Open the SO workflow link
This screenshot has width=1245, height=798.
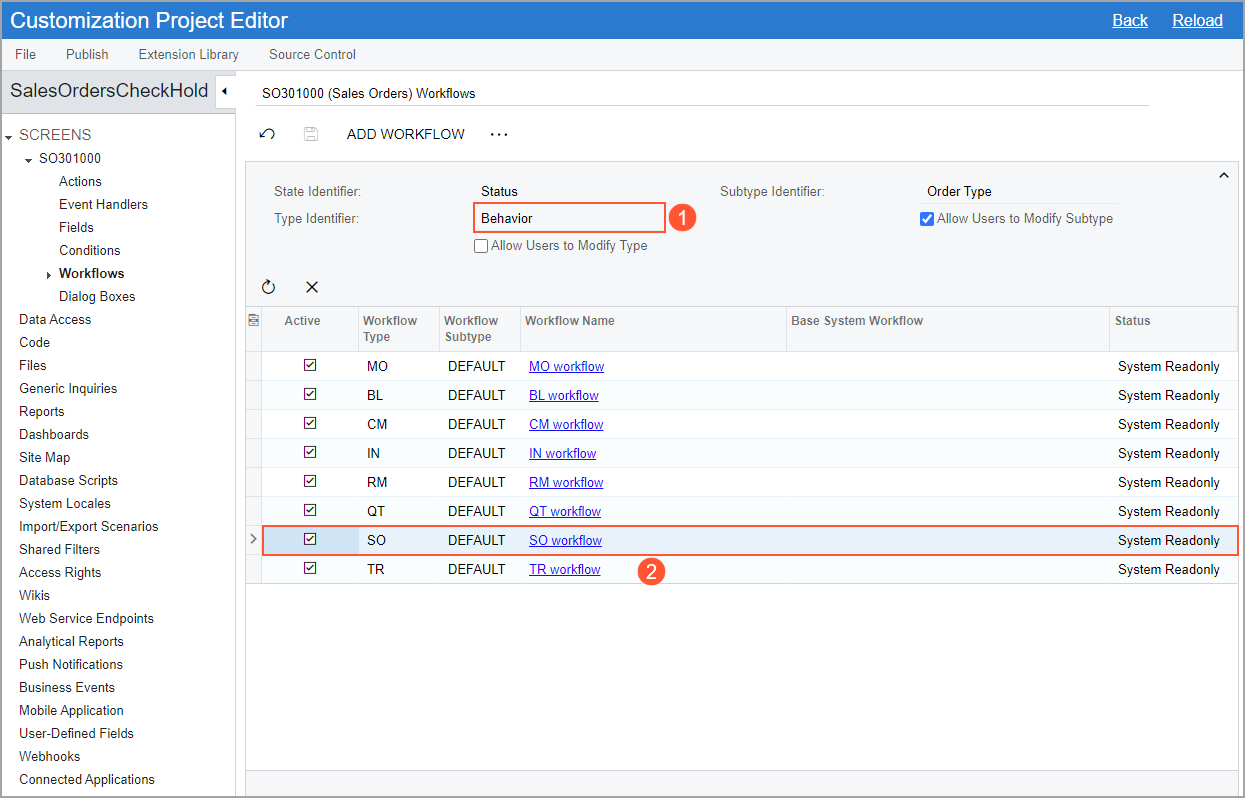tap(565, 541)
